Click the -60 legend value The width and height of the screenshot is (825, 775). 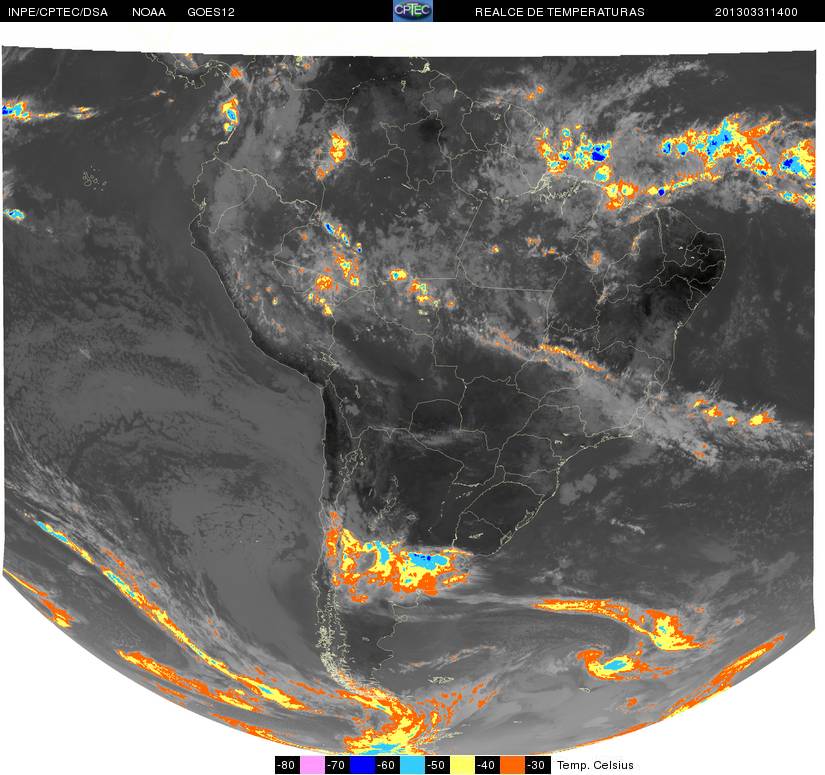pos(388,764)
